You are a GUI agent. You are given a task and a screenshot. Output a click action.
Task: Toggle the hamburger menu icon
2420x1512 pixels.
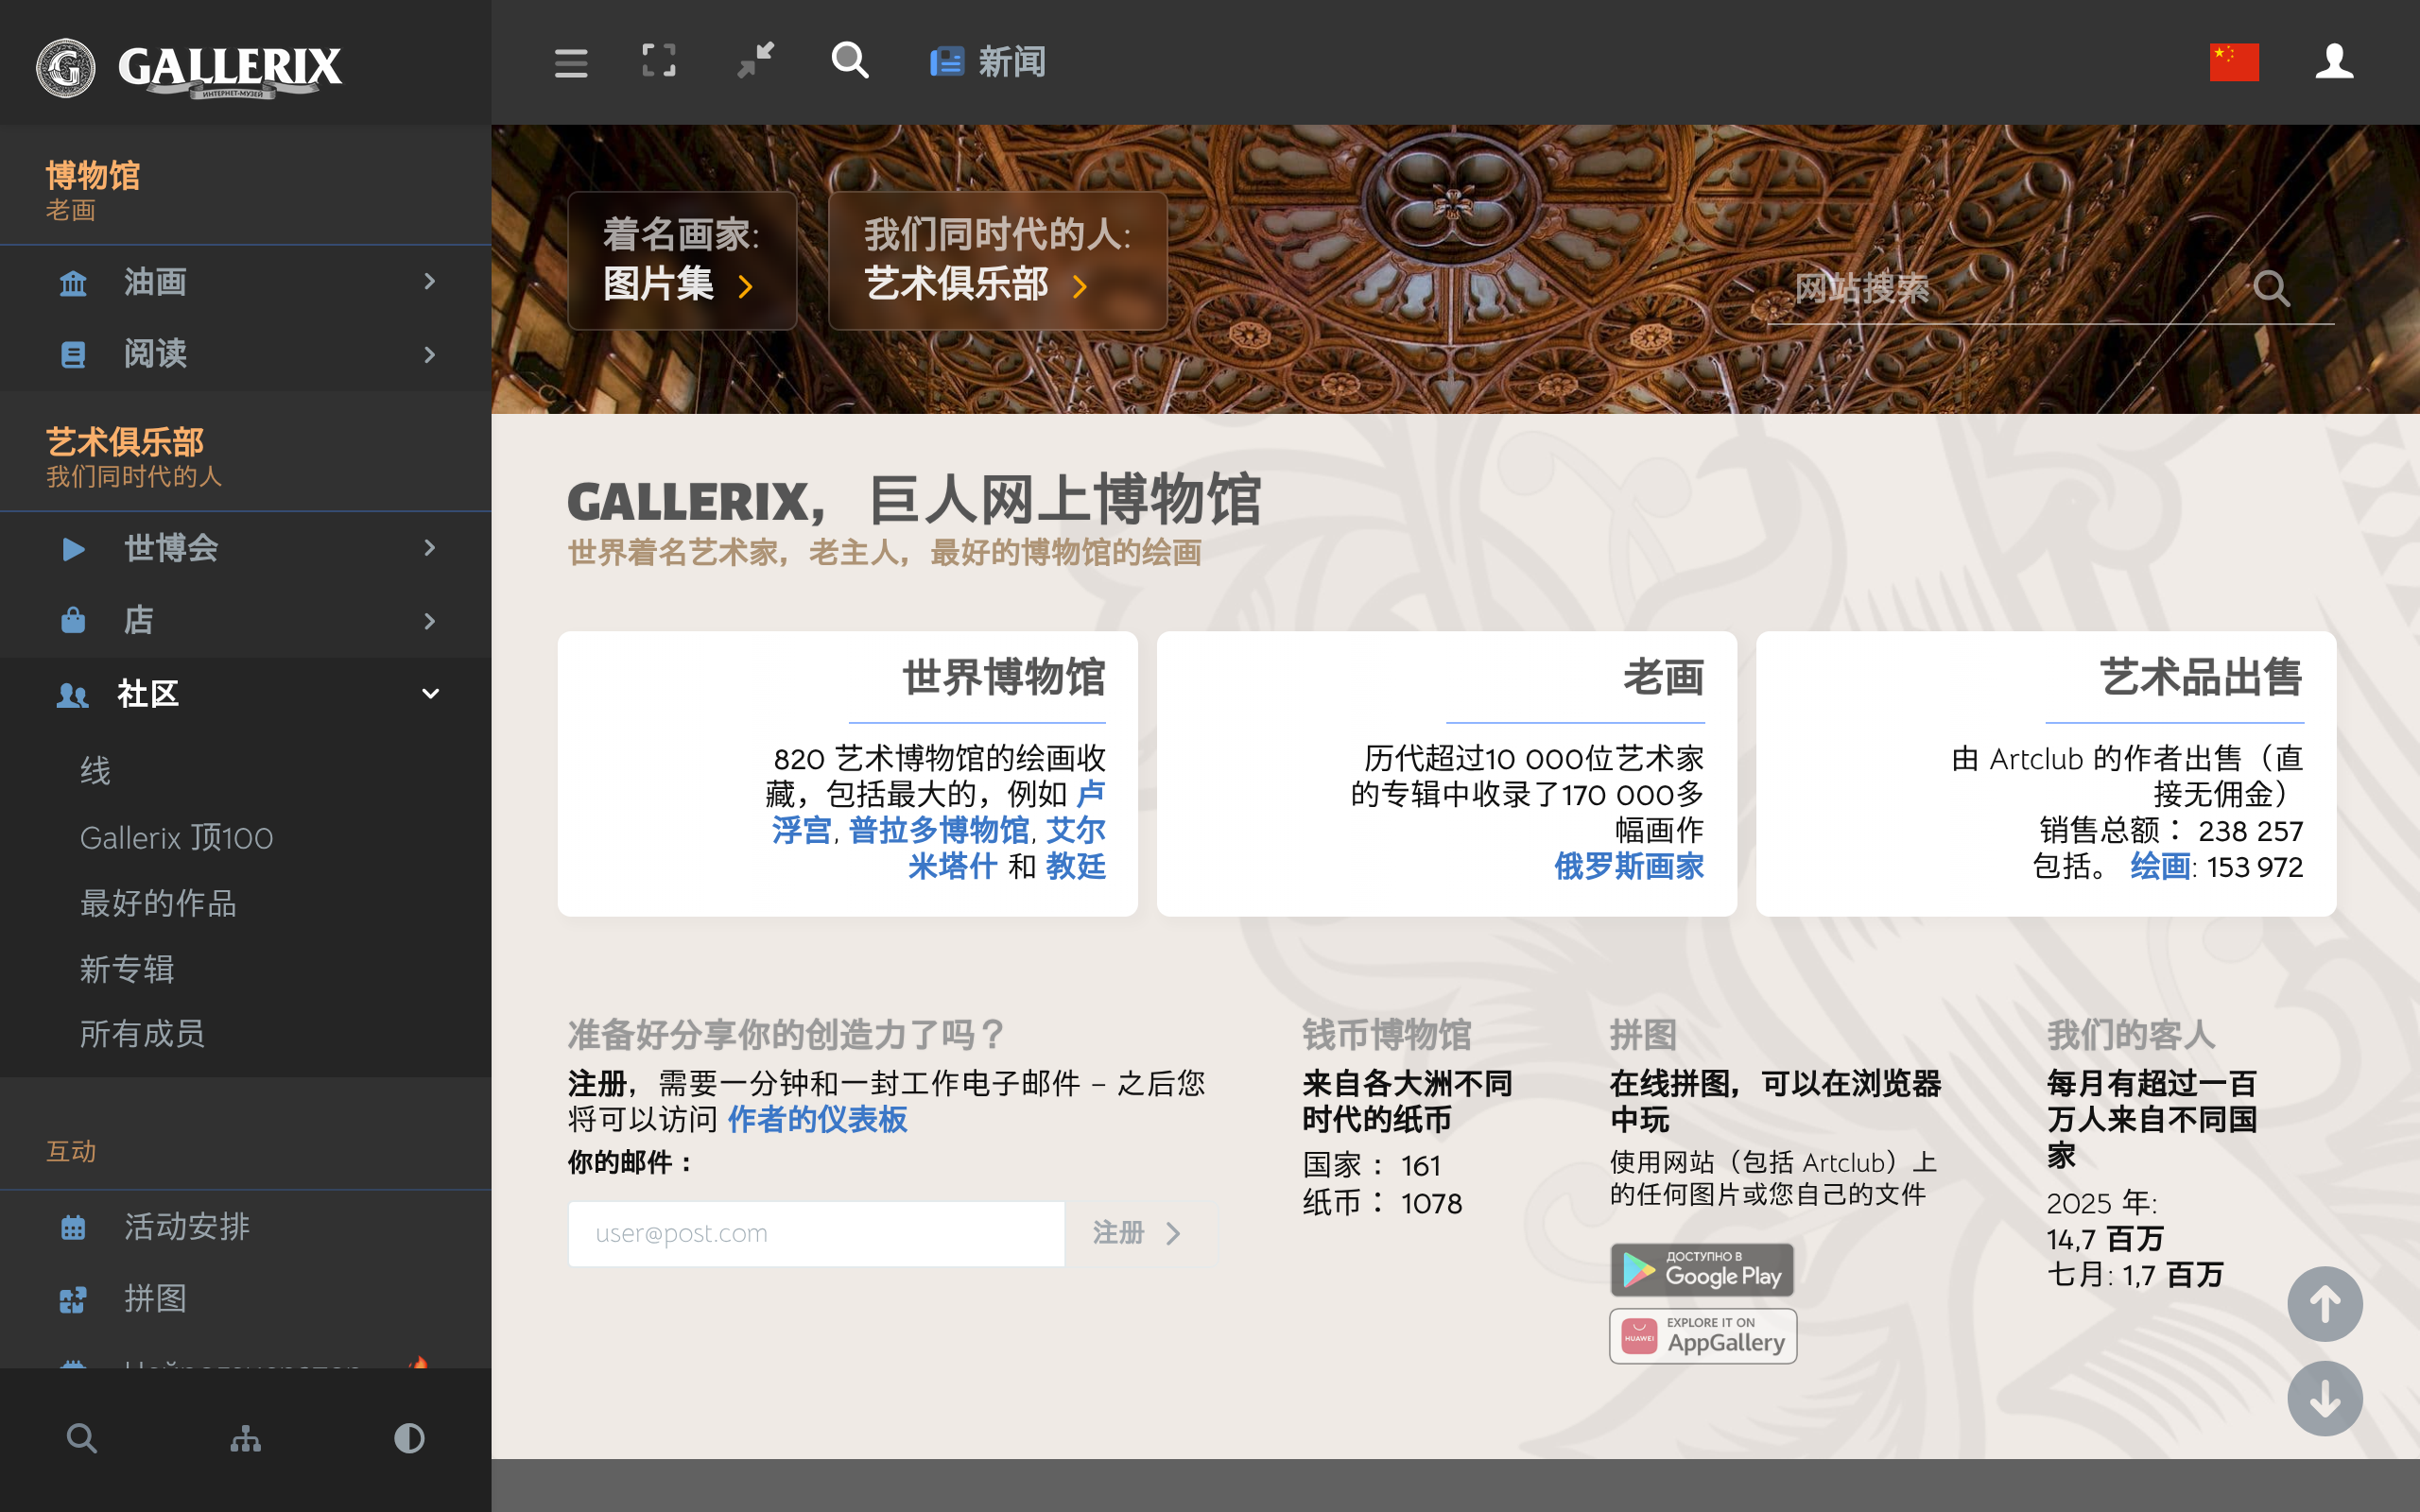coord(571,63)
